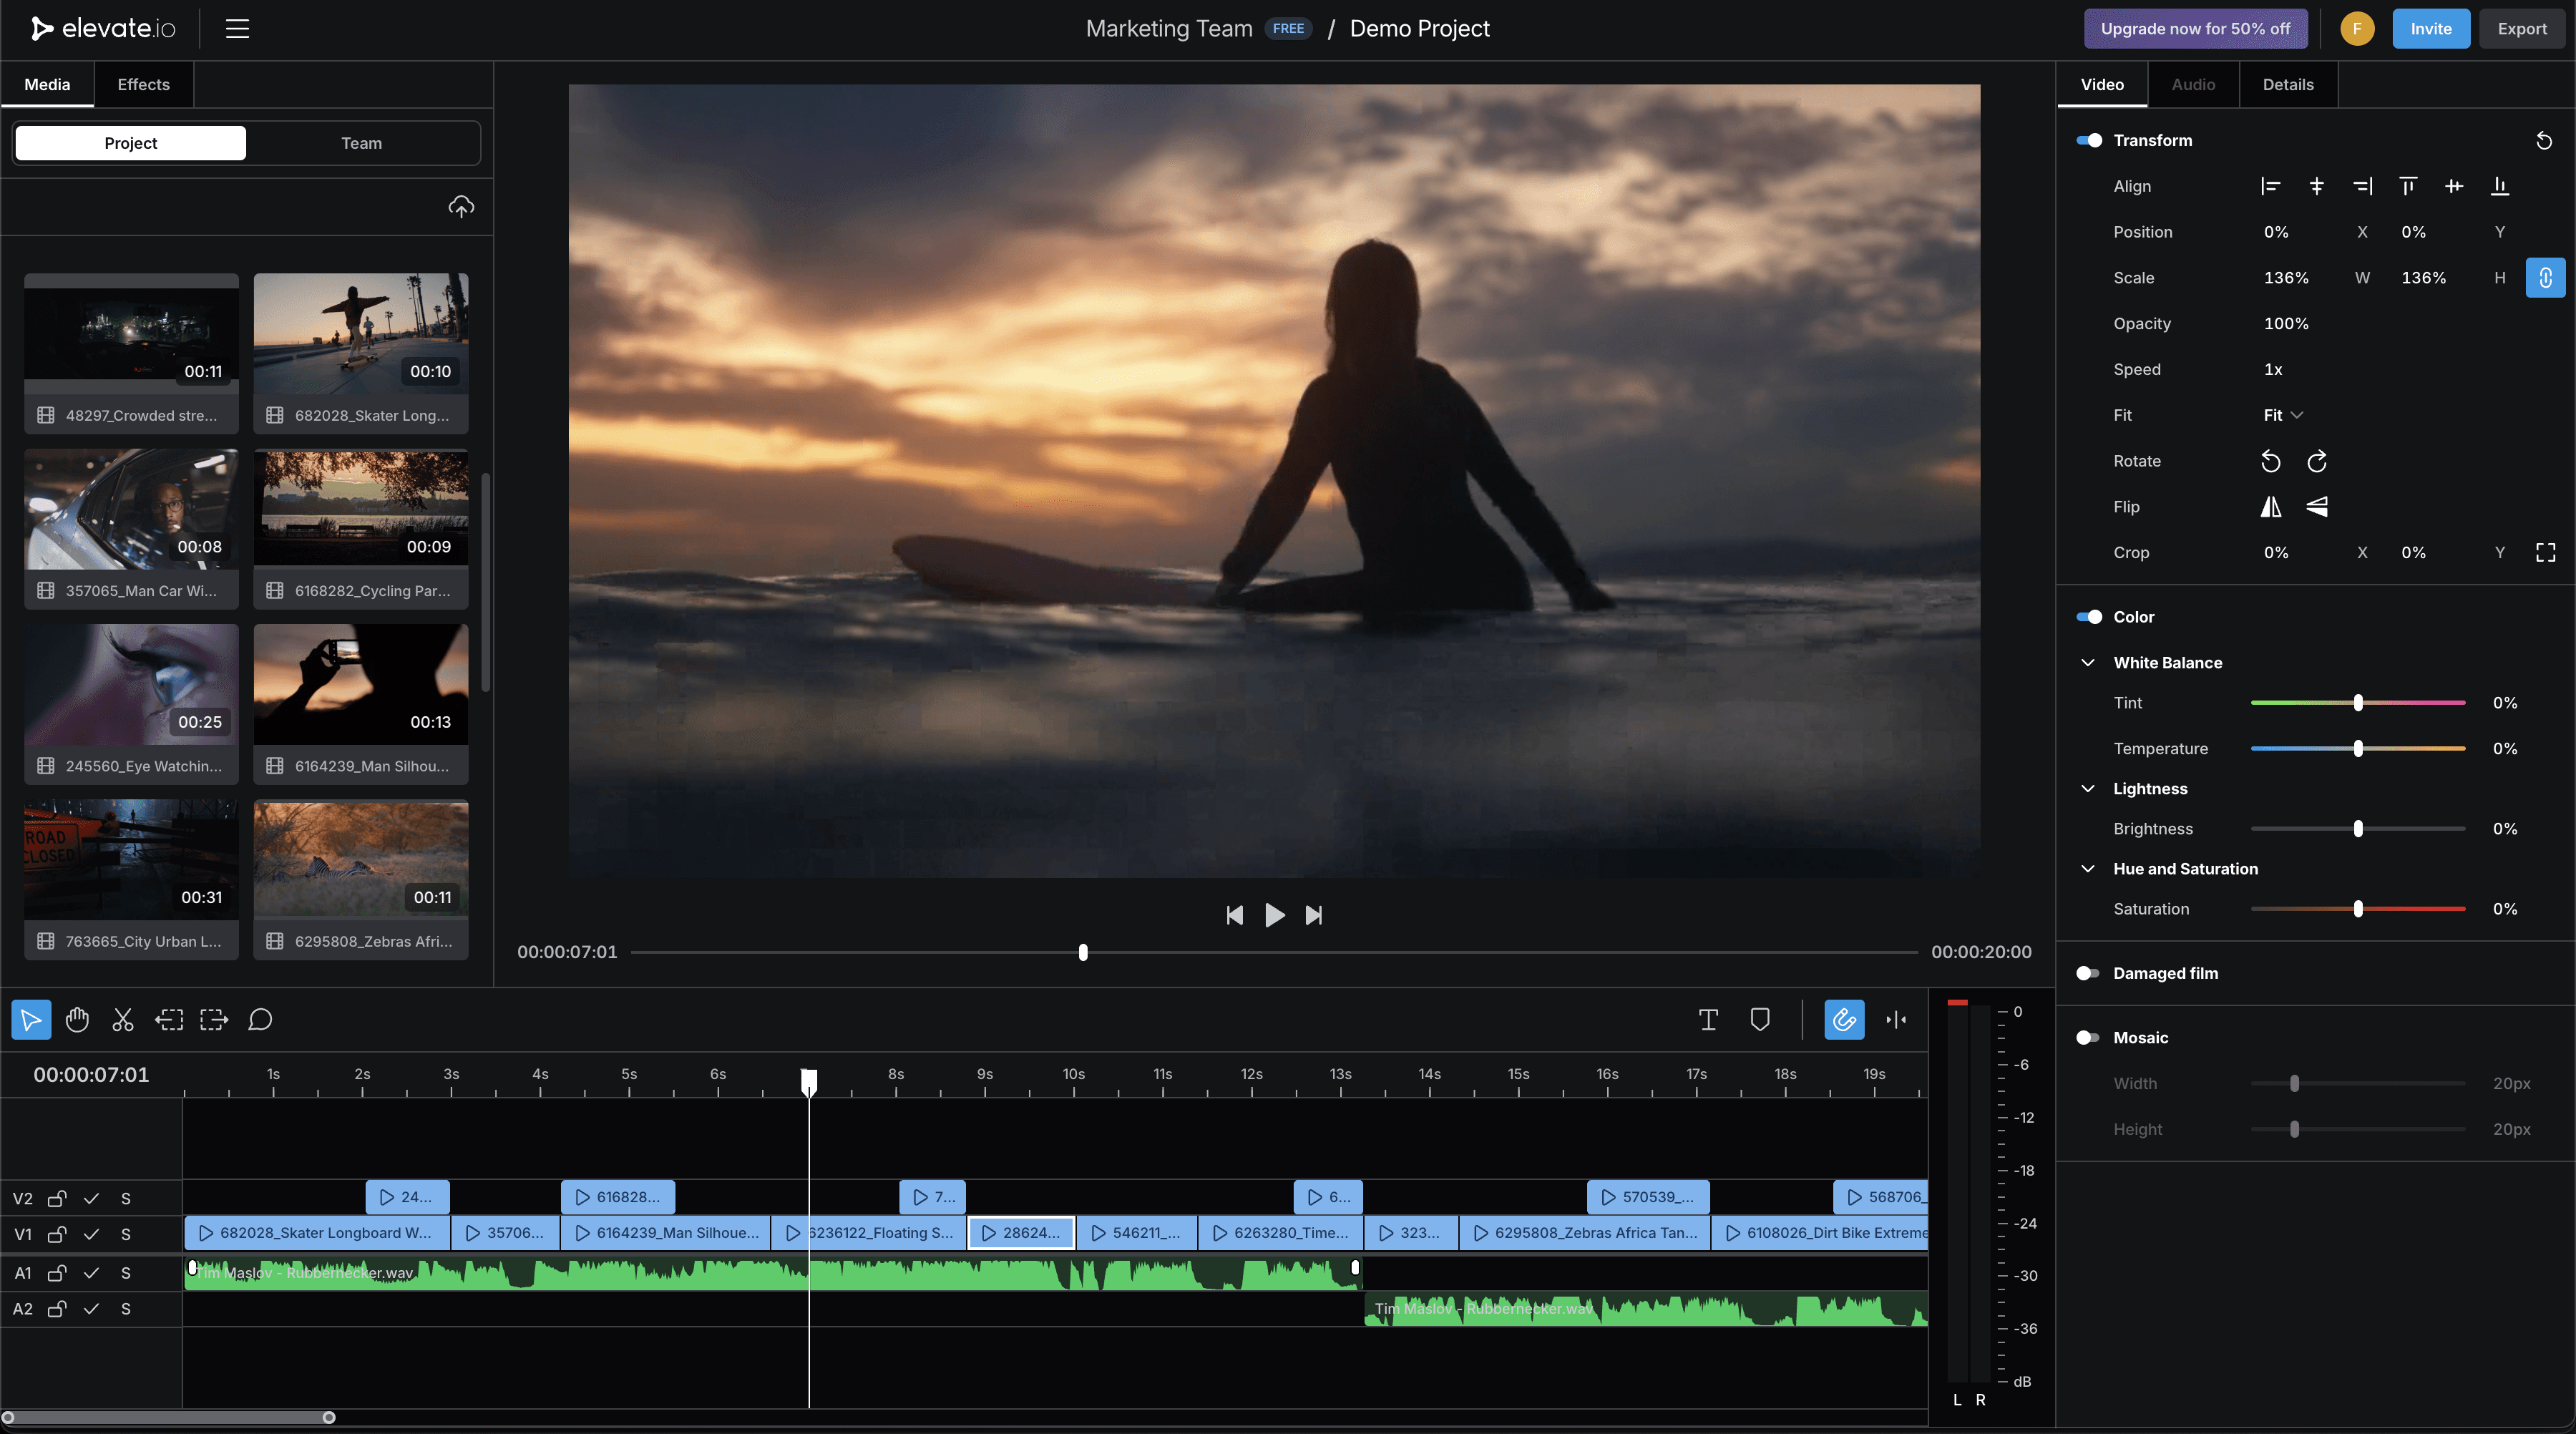The width and height of the screenshot is (2576, 1434).
Task: Open the Details tab
Action: [x=2288, y=85]
